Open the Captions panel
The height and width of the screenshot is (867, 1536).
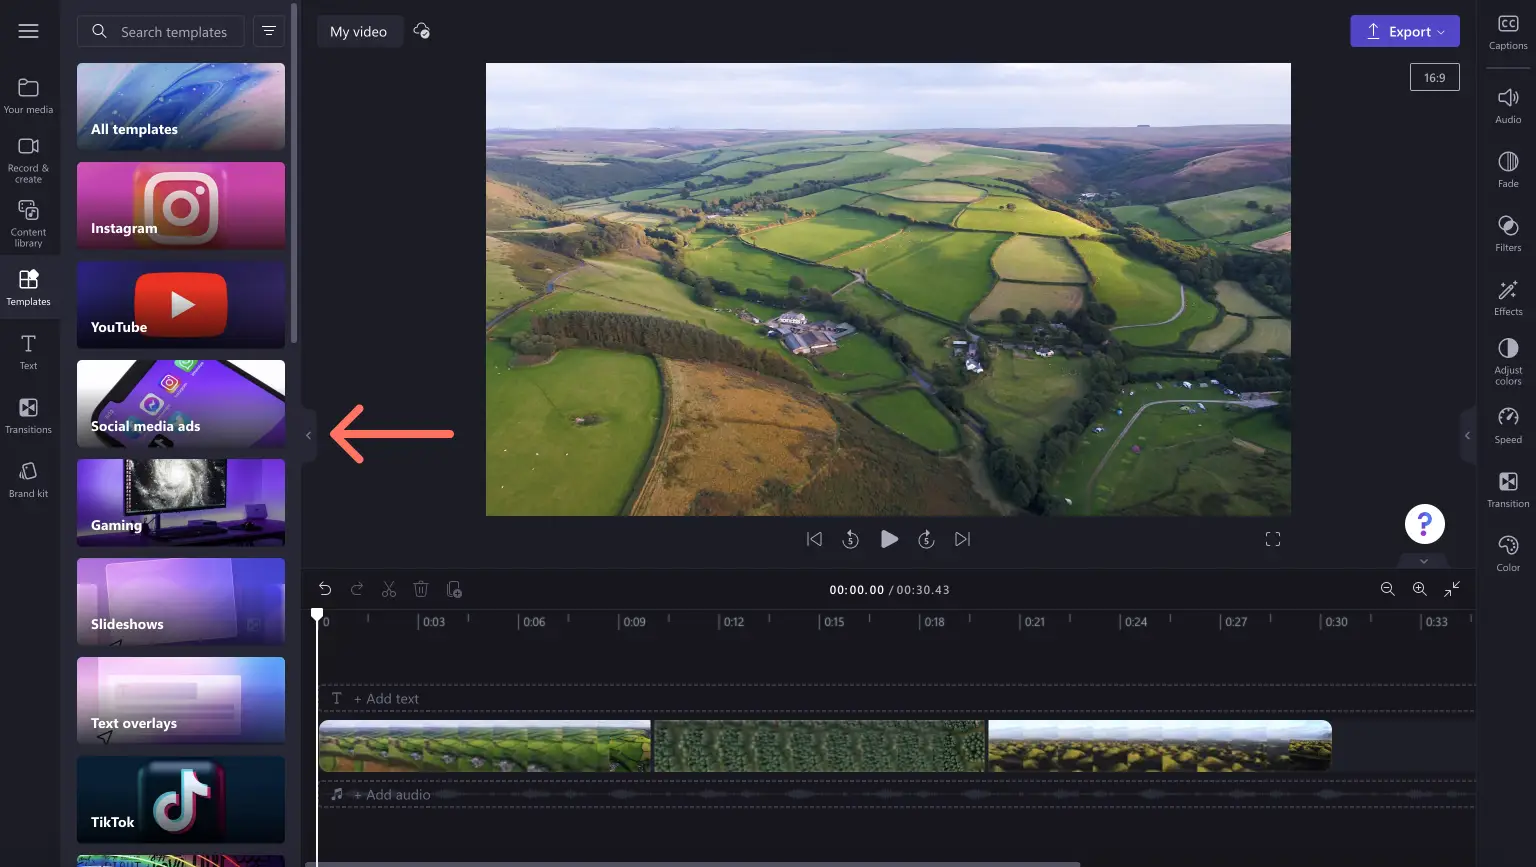[x=1508, y=32]
